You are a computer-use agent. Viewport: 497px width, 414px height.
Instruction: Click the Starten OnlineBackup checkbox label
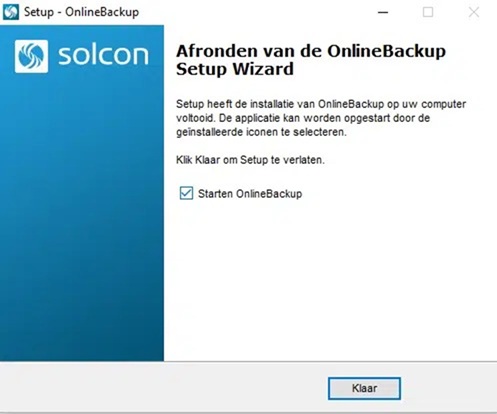coord(250,194)
